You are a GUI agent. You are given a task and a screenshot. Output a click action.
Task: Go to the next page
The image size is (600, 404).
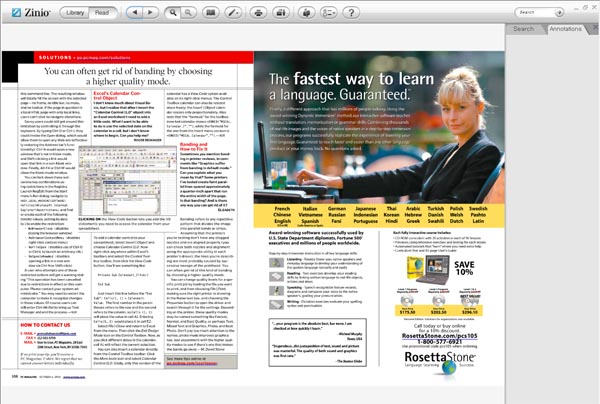click(150, 13)
